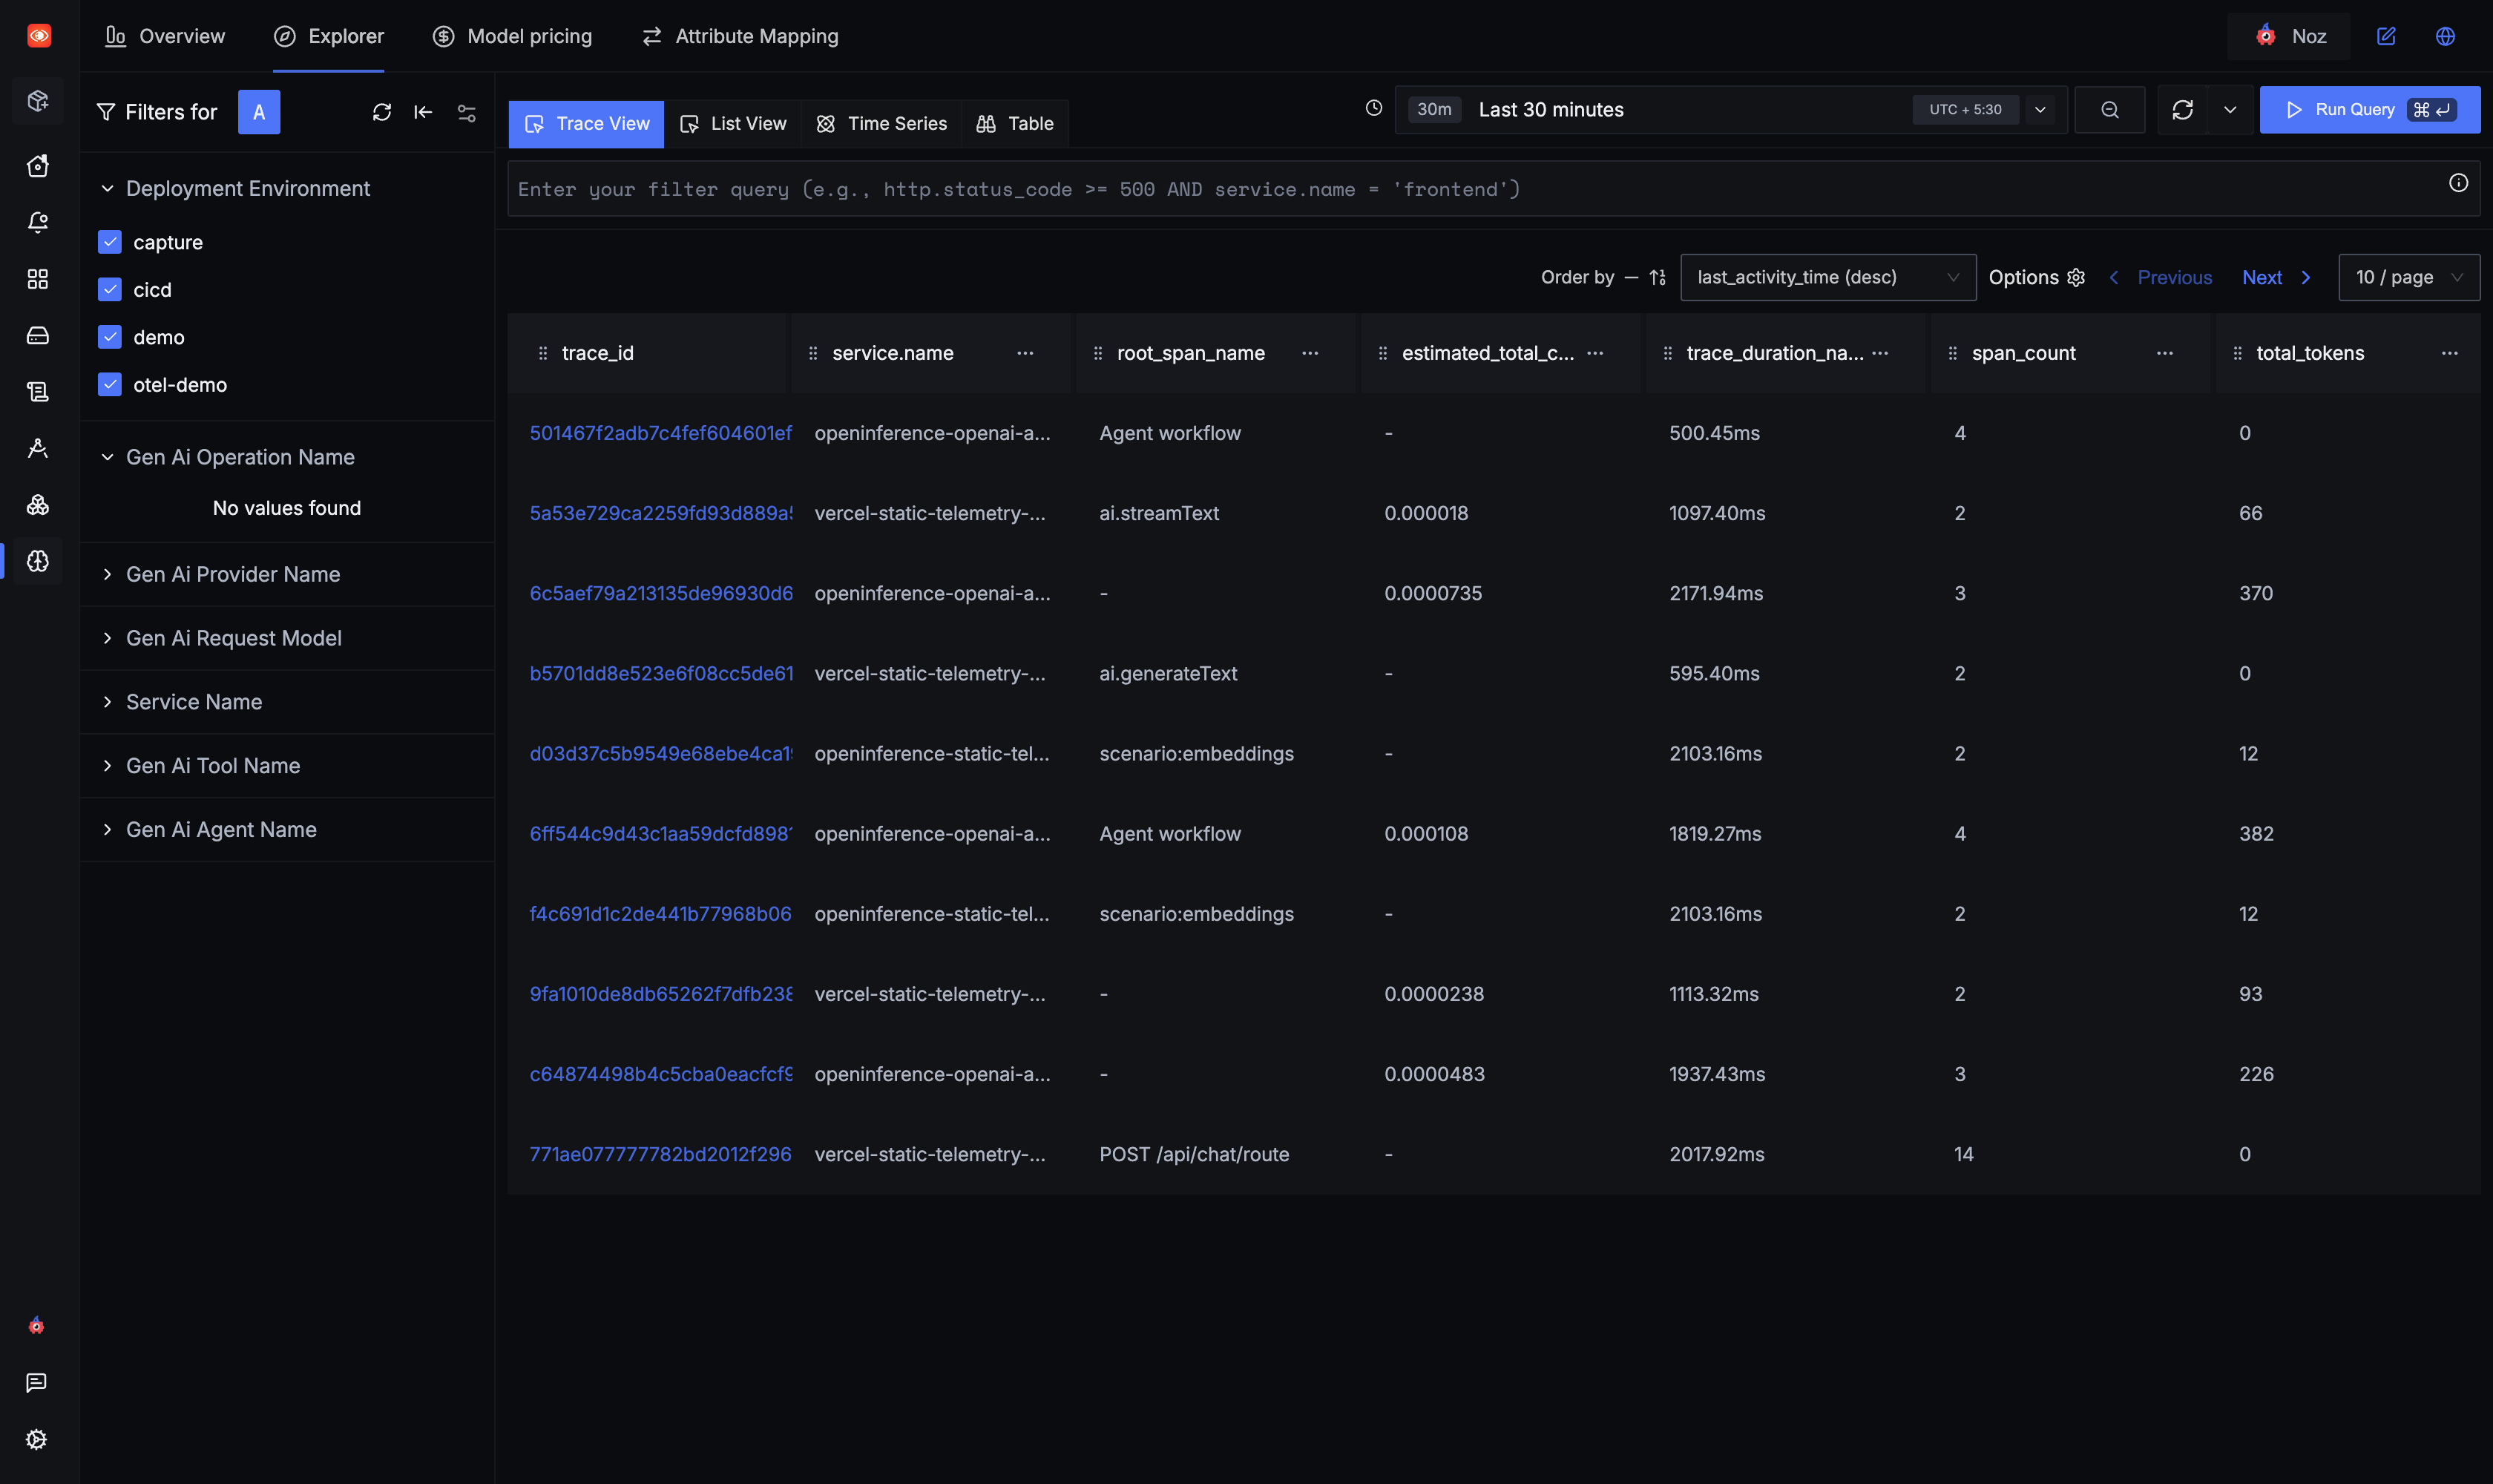Uncheck the capture environment checkbox
This screenshot has height=1484, width=2493.
(x=110, y=242)
